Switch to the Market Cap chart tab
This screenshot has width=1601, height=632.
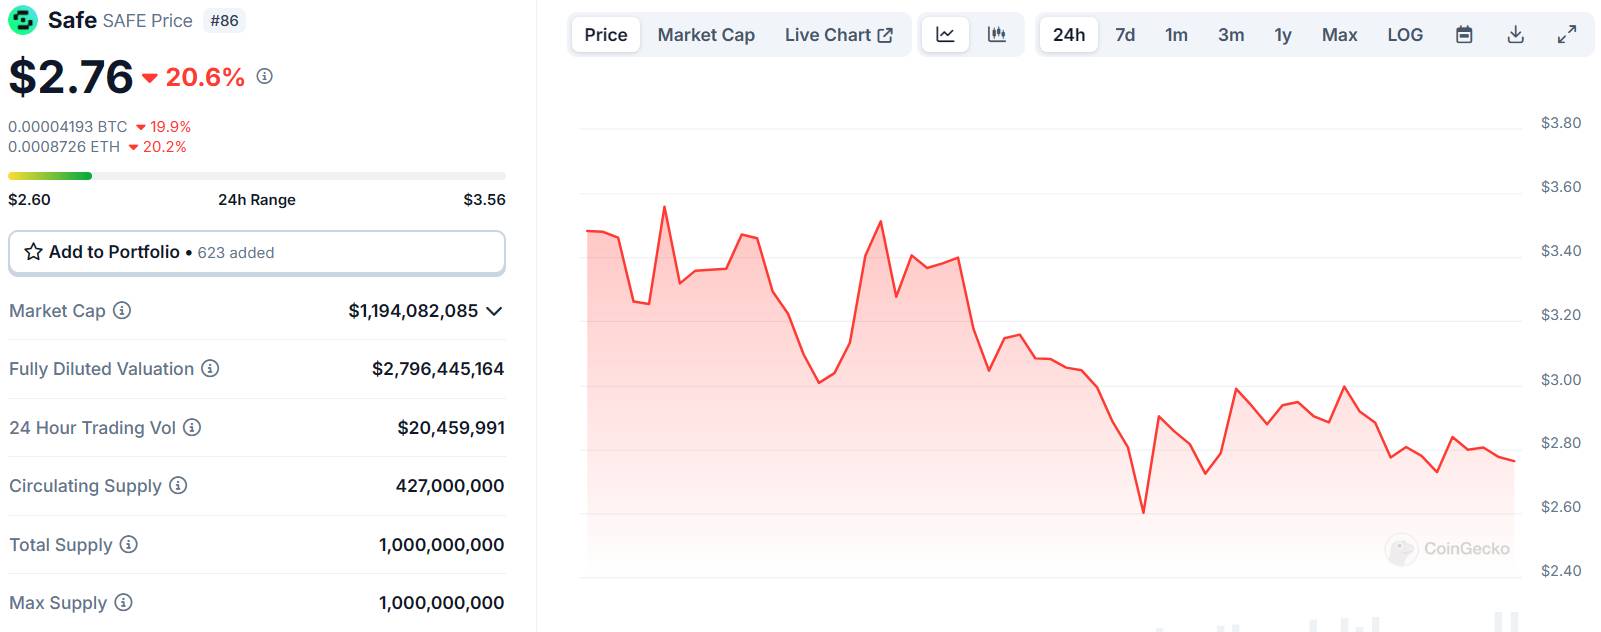(x=706, y=35)
